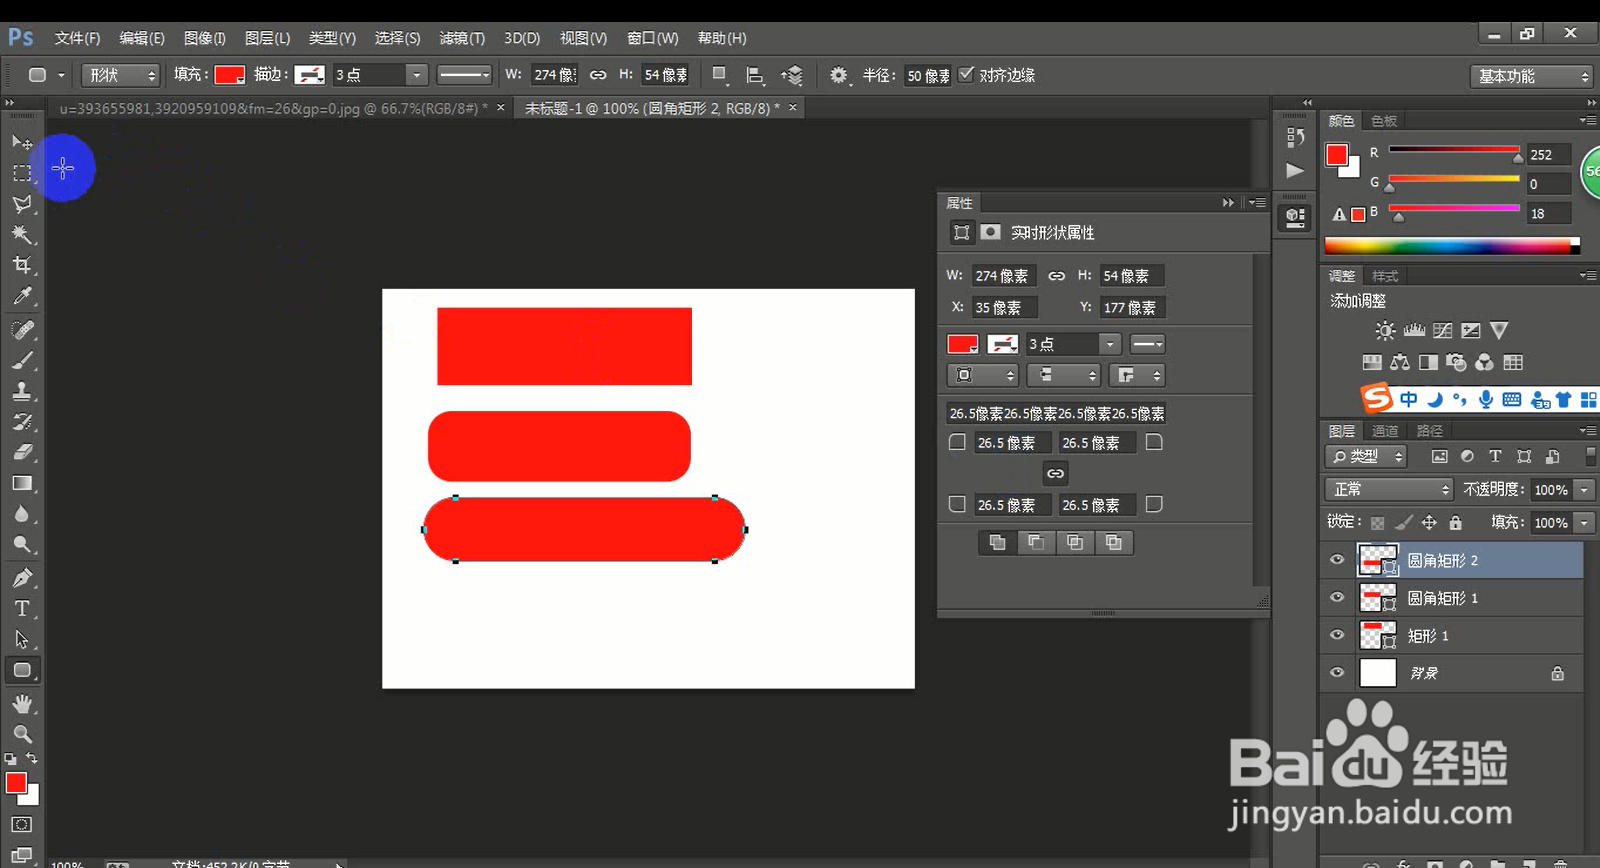This screenshot has width=1600, height=868.
Task: Select the Pen tool
Action: click(x=22, y=578)
